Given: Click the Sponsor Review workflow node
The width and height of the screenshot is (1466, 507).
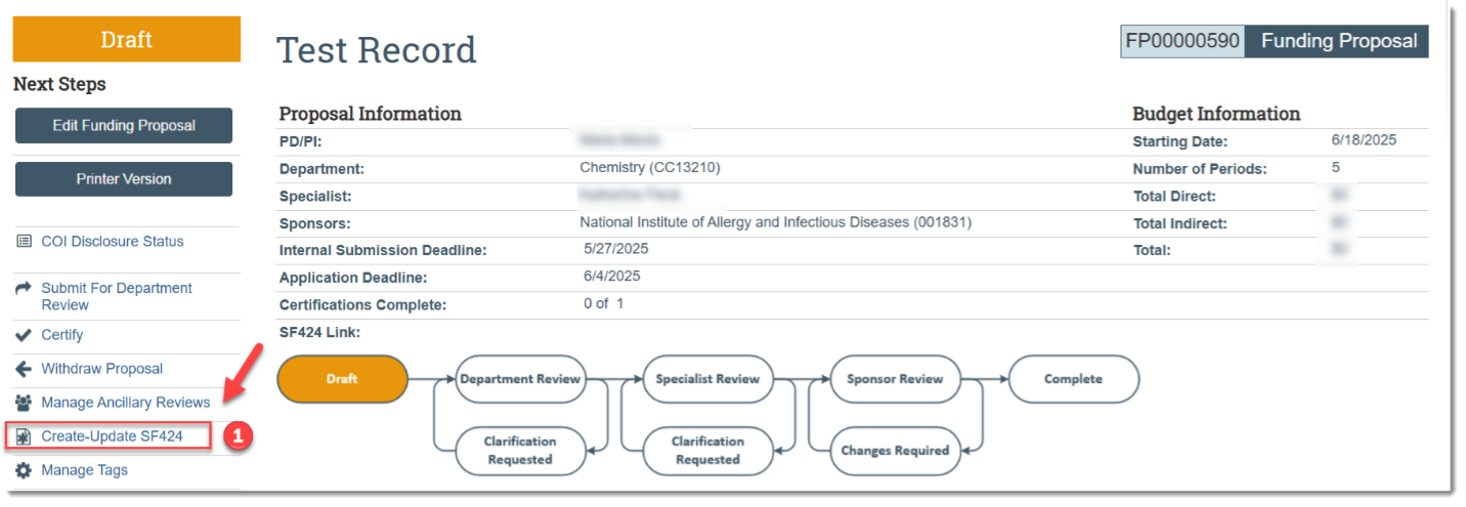Looking at the screenshot, I should pos(895,379).
